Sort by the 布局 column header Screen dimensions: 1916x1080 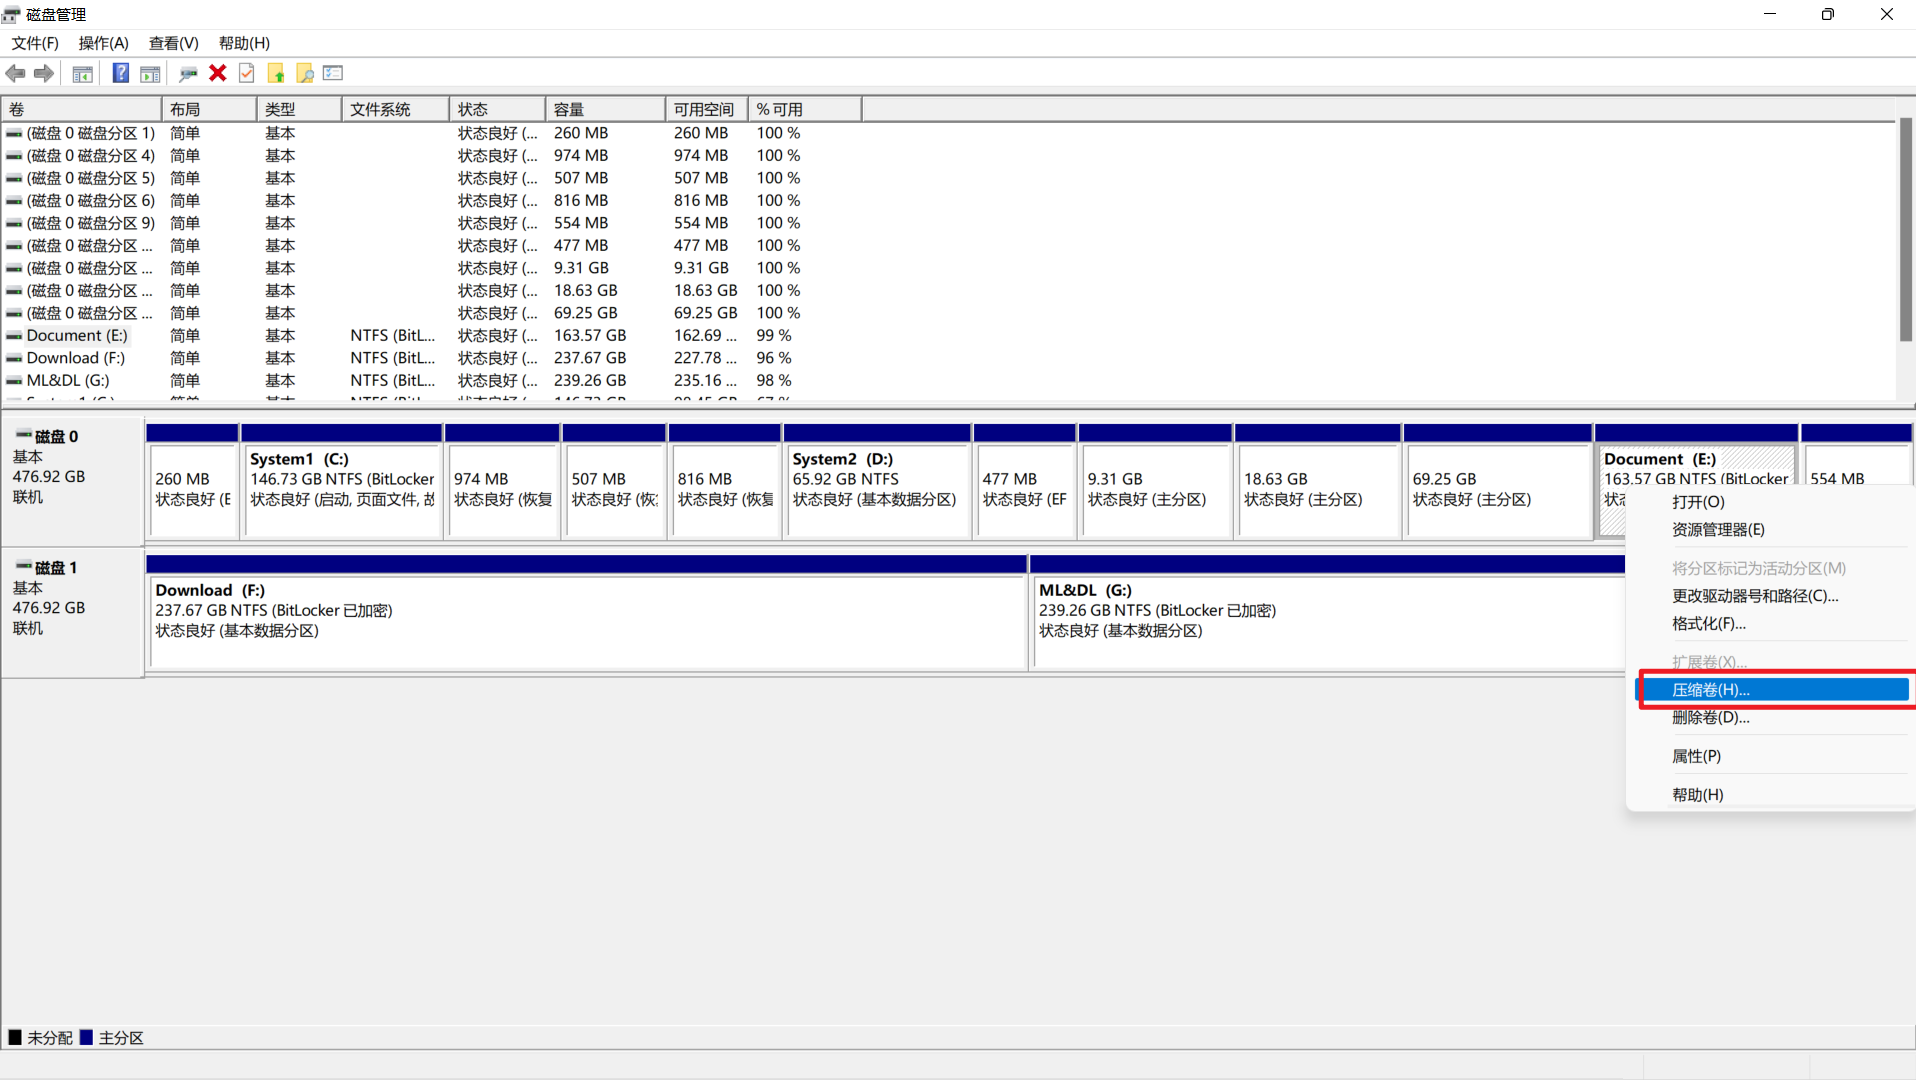pos(209,109)
